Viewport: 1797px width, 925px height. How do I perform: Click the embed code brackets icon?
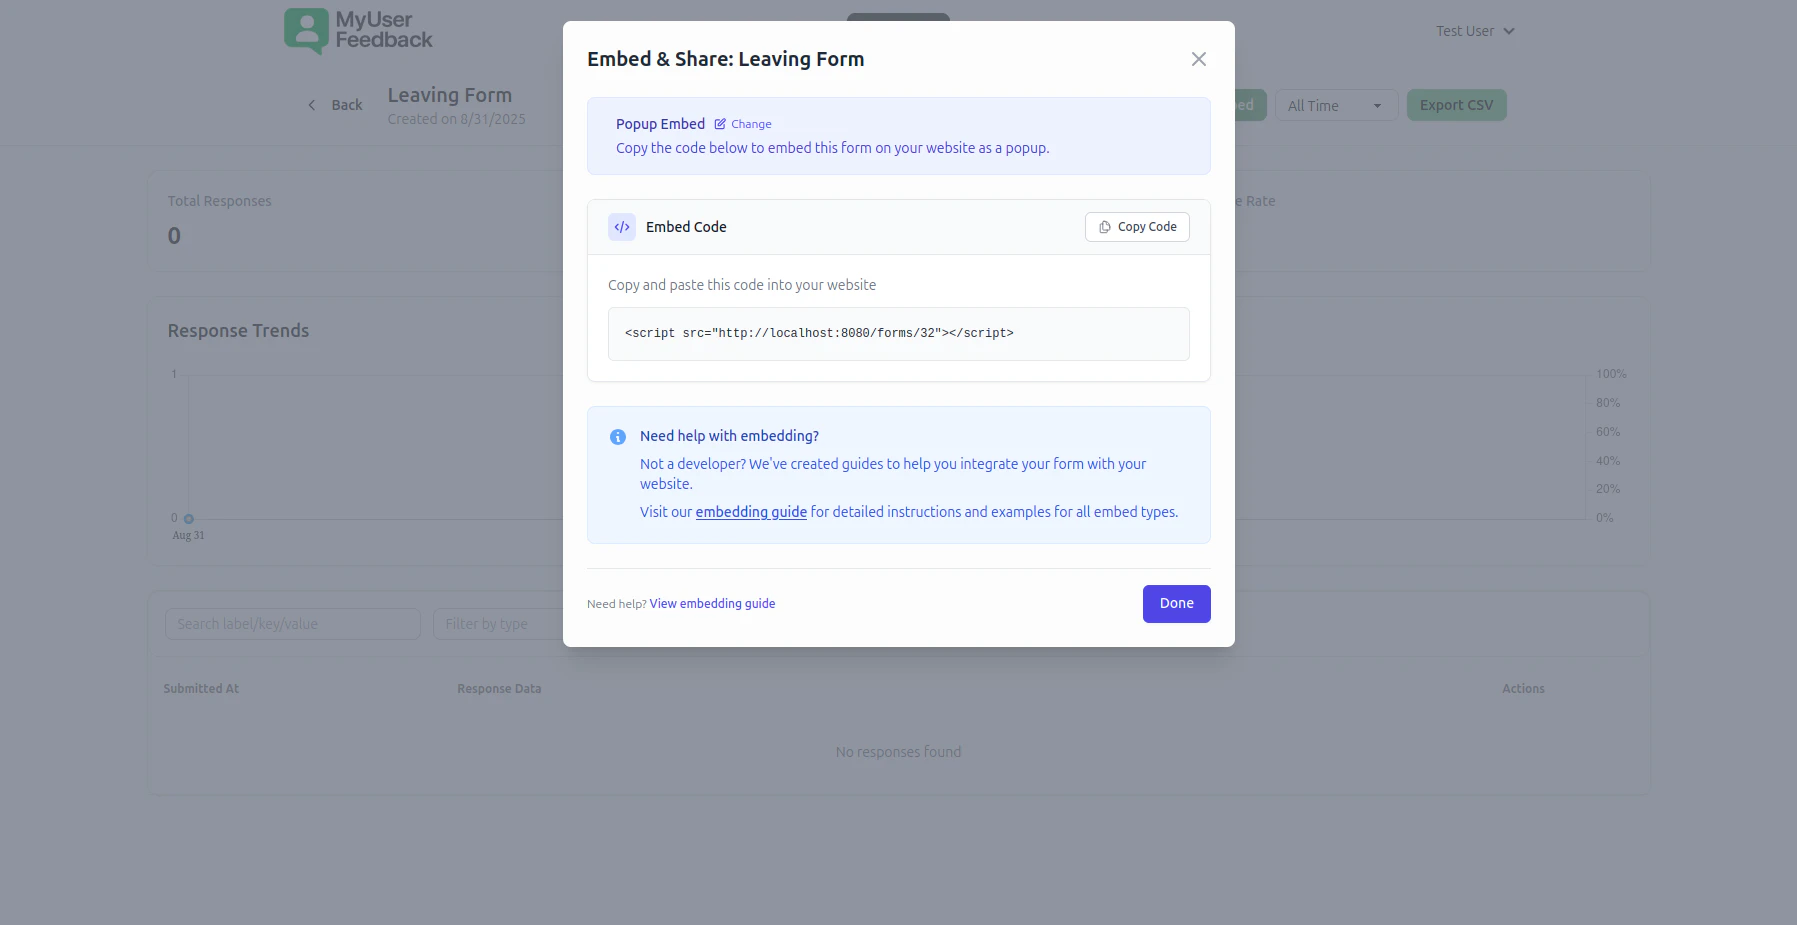(x=622, y=227)
